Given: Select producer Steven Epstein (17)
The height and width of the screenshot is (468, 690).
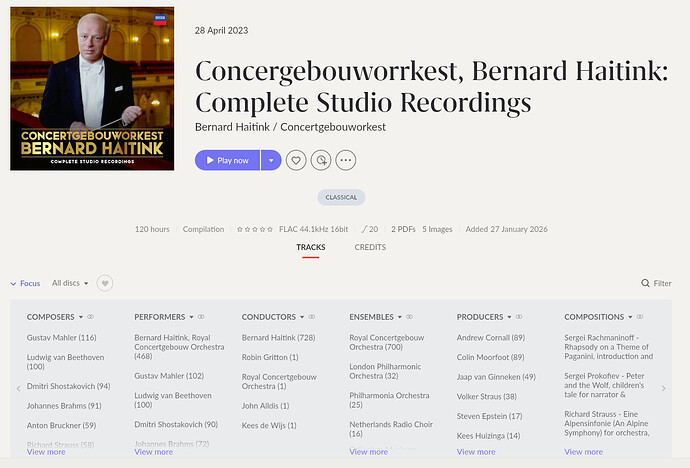Looking at the screenshot, I should pyautogui.click(x=489, y=416).
